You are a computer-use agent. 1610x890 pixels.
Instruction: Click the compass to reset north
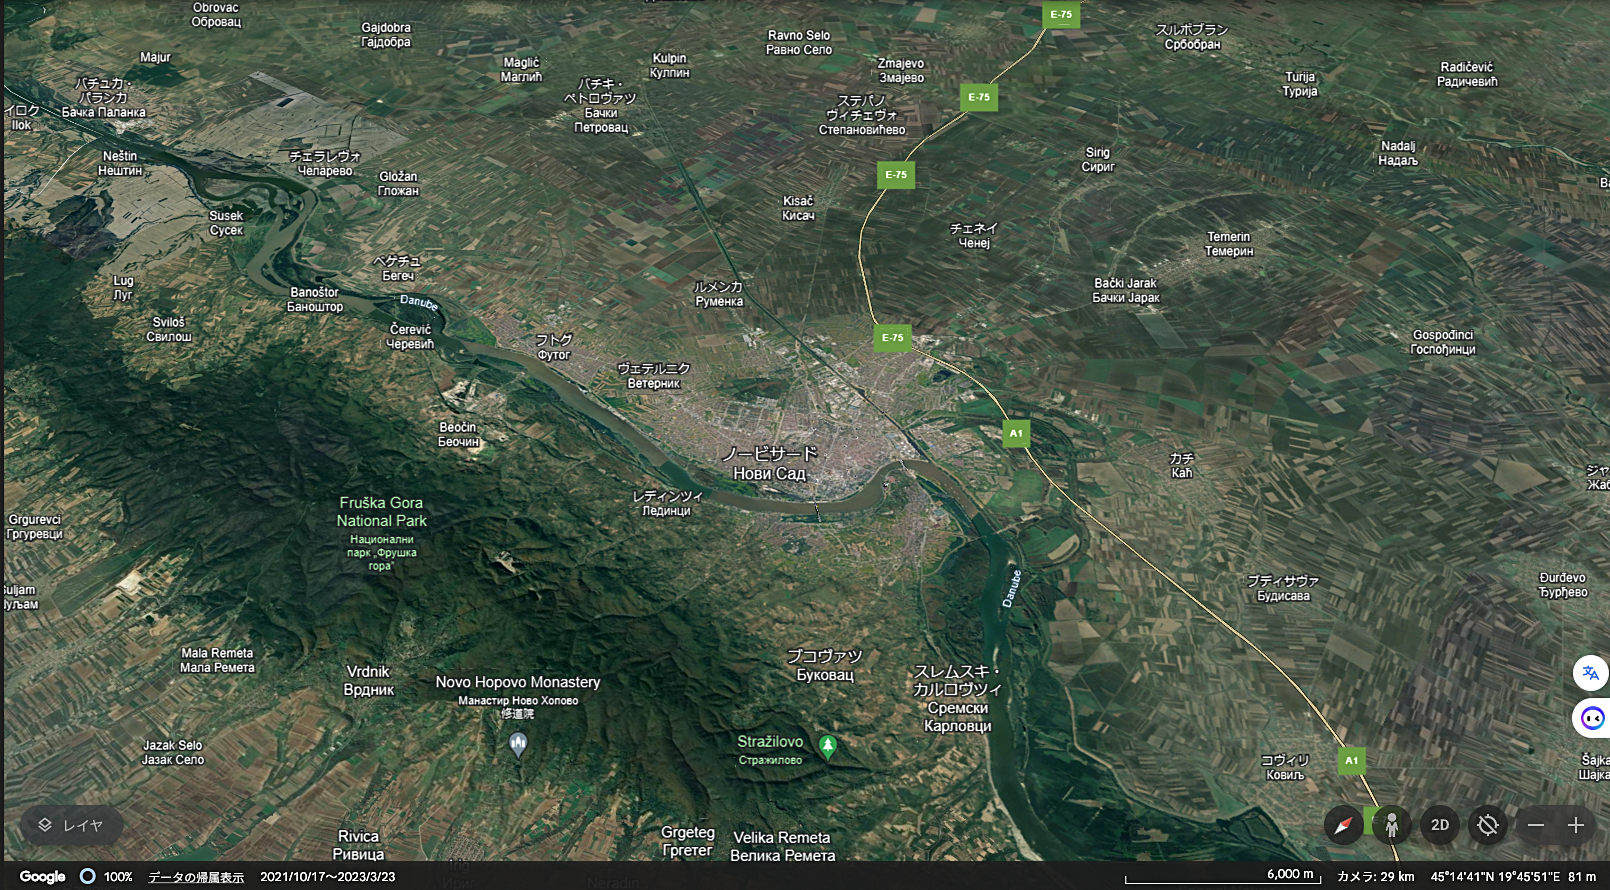pos(1343,825)
